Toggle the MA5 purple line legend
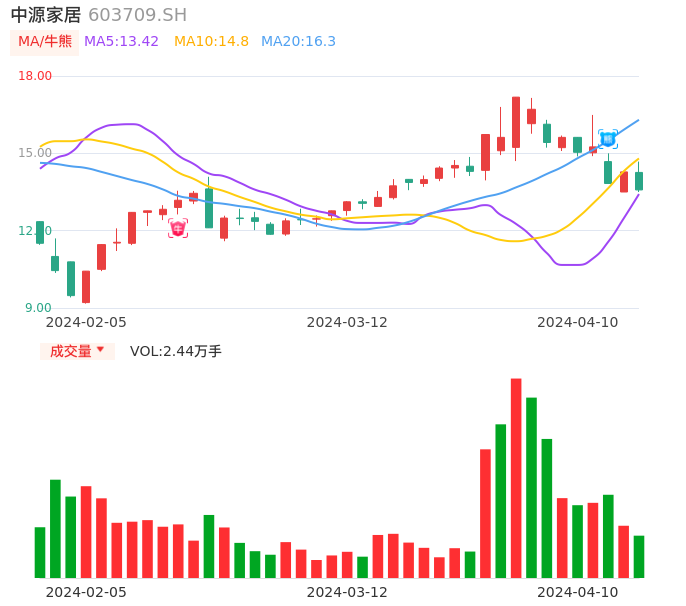 coord(121,42)
